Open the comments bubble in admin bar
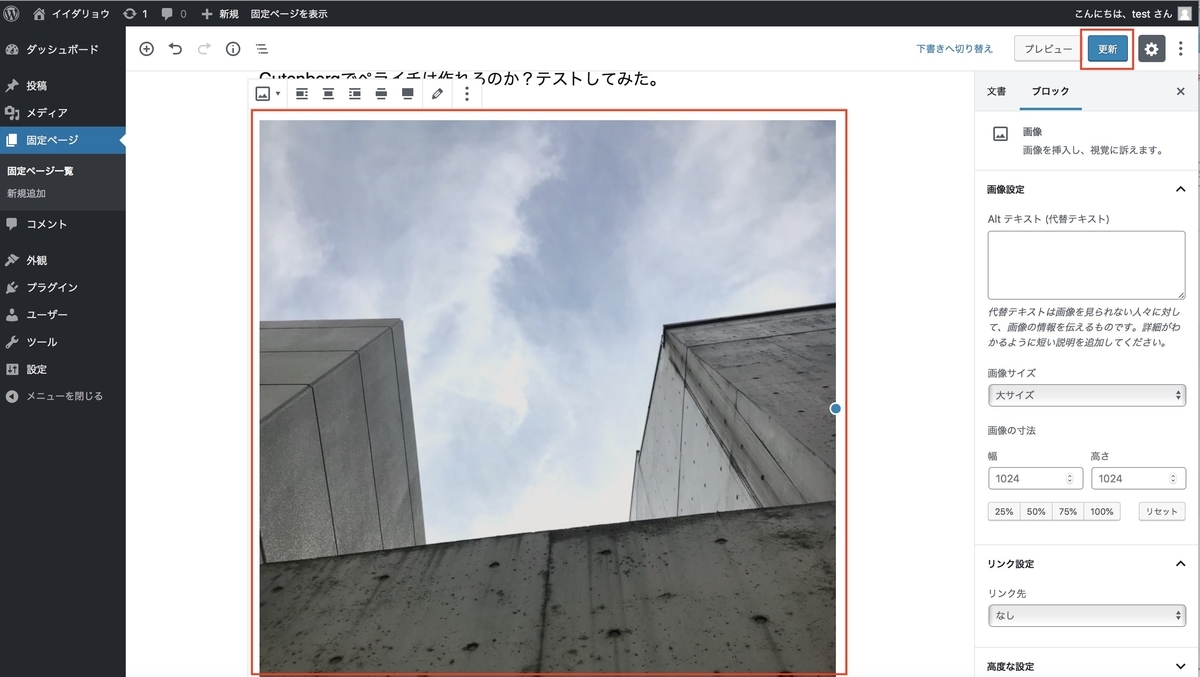 pos(173,14)
